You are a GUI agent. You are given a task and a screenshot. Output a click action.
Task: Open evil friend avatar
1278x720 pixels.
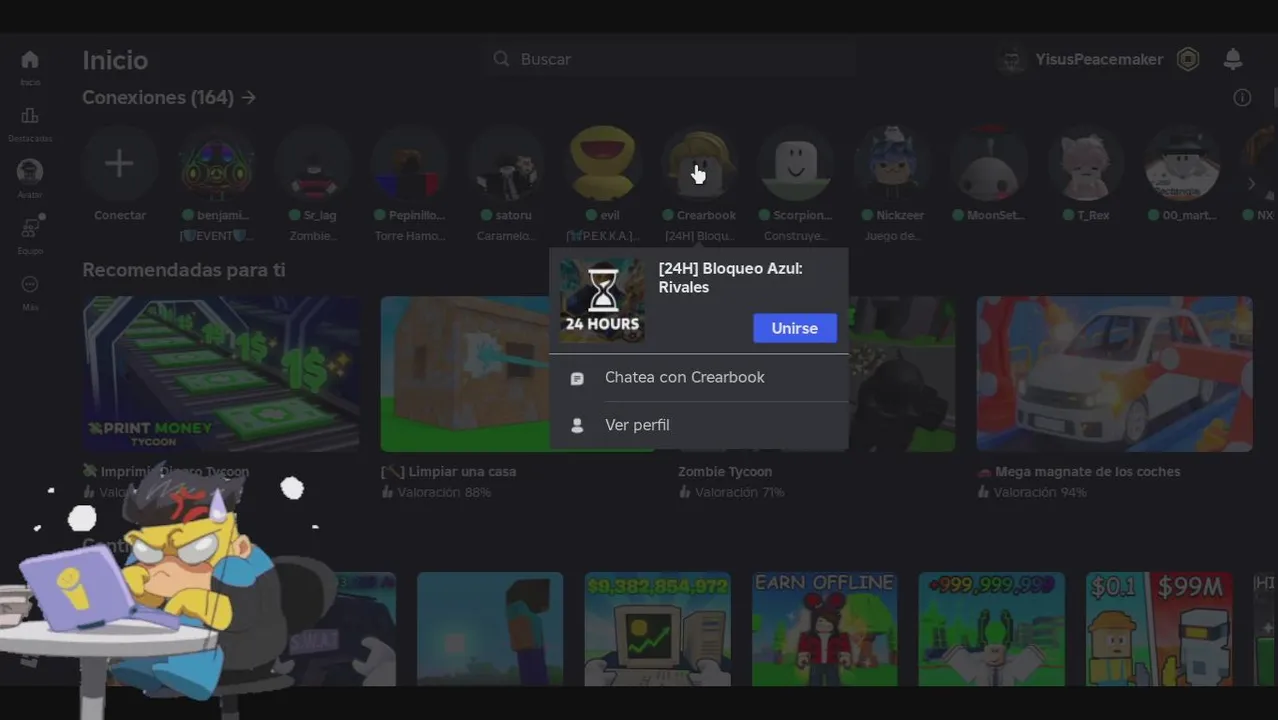pyautogui.click(x=603, y=164)
